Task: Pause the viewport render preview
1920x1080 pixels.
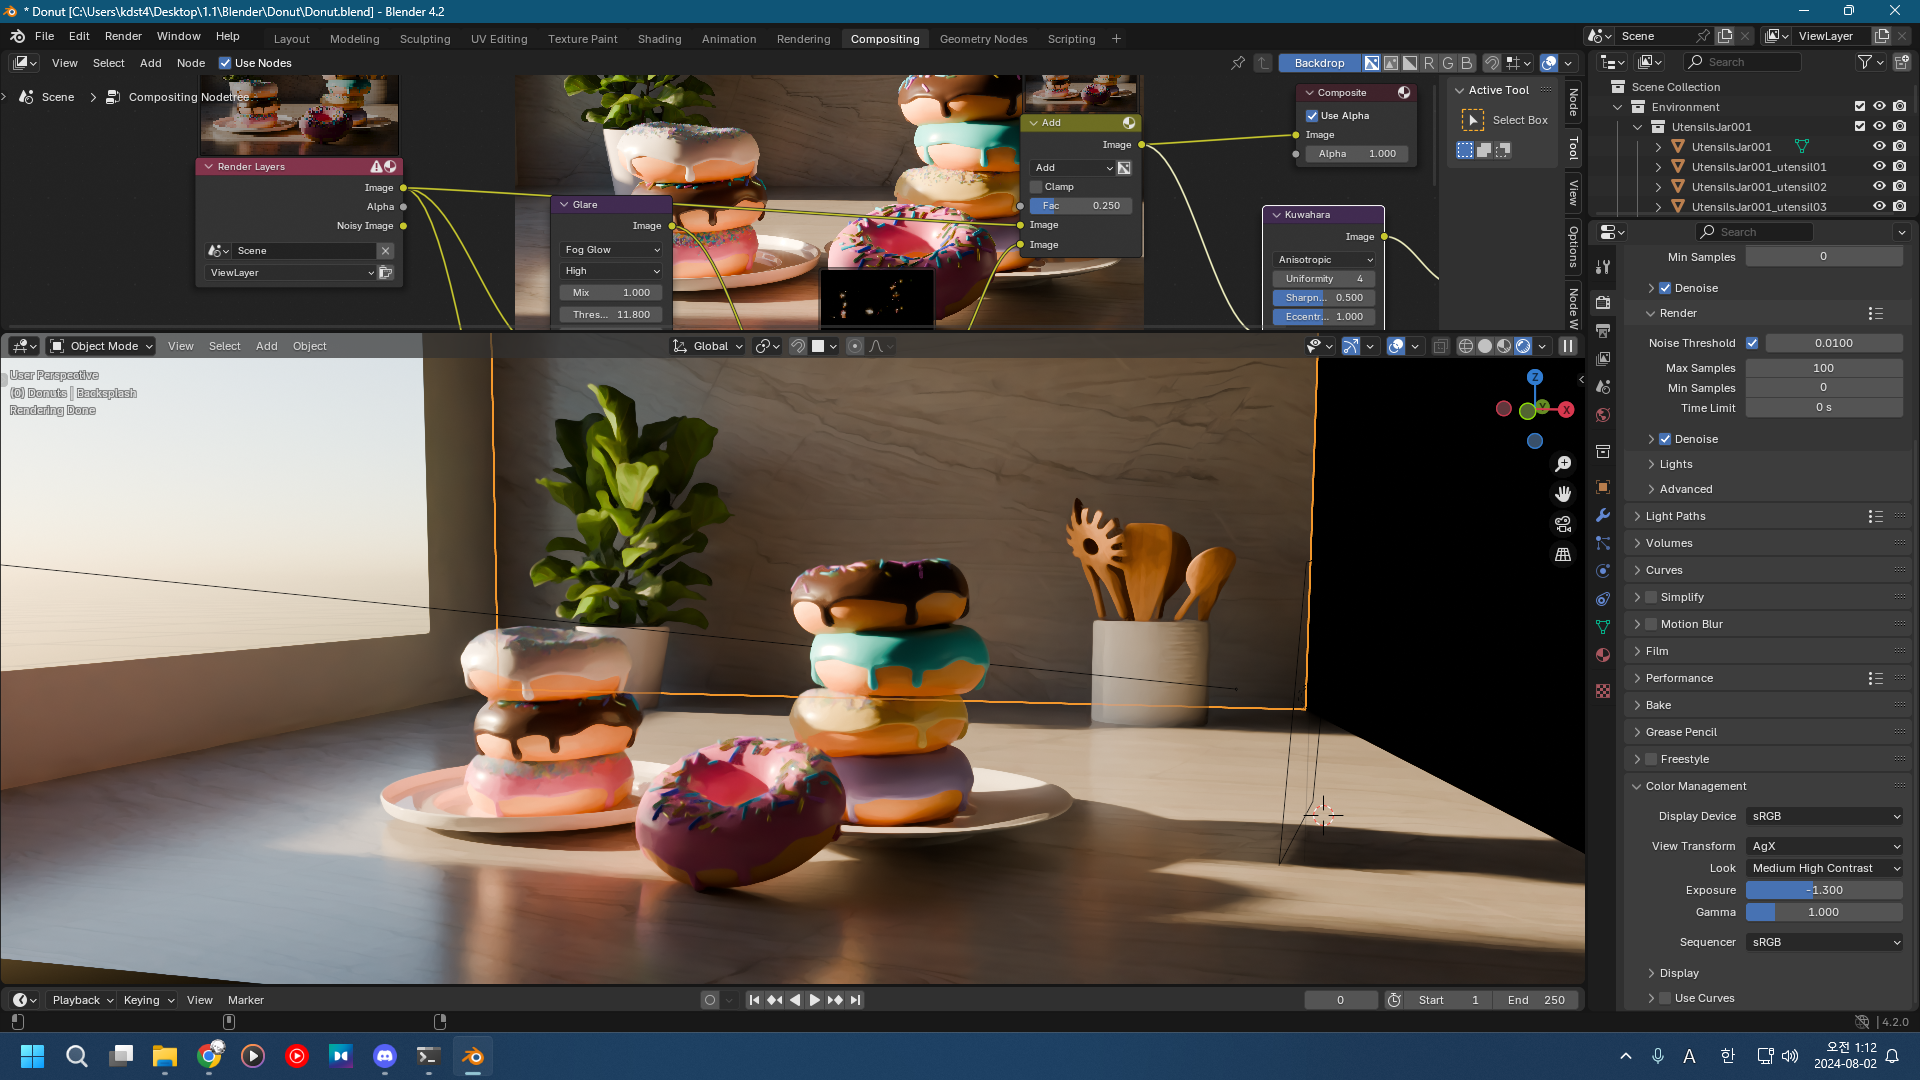Action: coord(1568,346)
